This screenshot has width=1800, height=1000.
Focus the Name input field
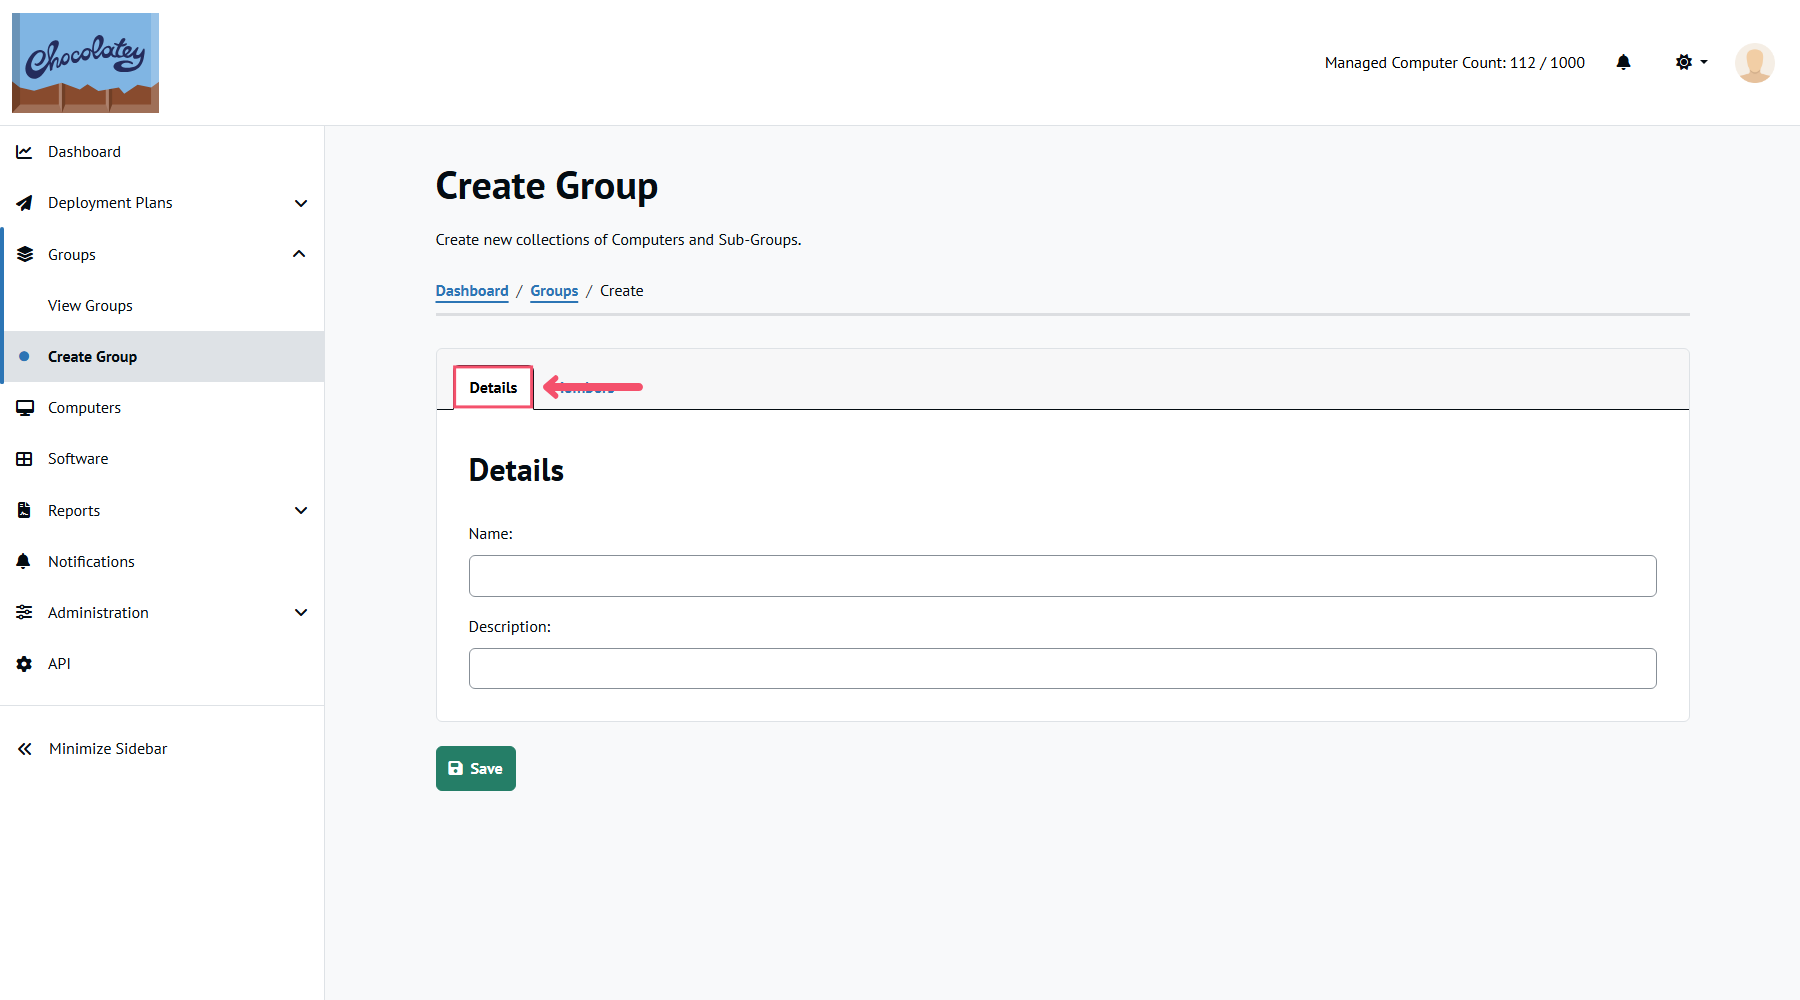(x=1062, y=576)
